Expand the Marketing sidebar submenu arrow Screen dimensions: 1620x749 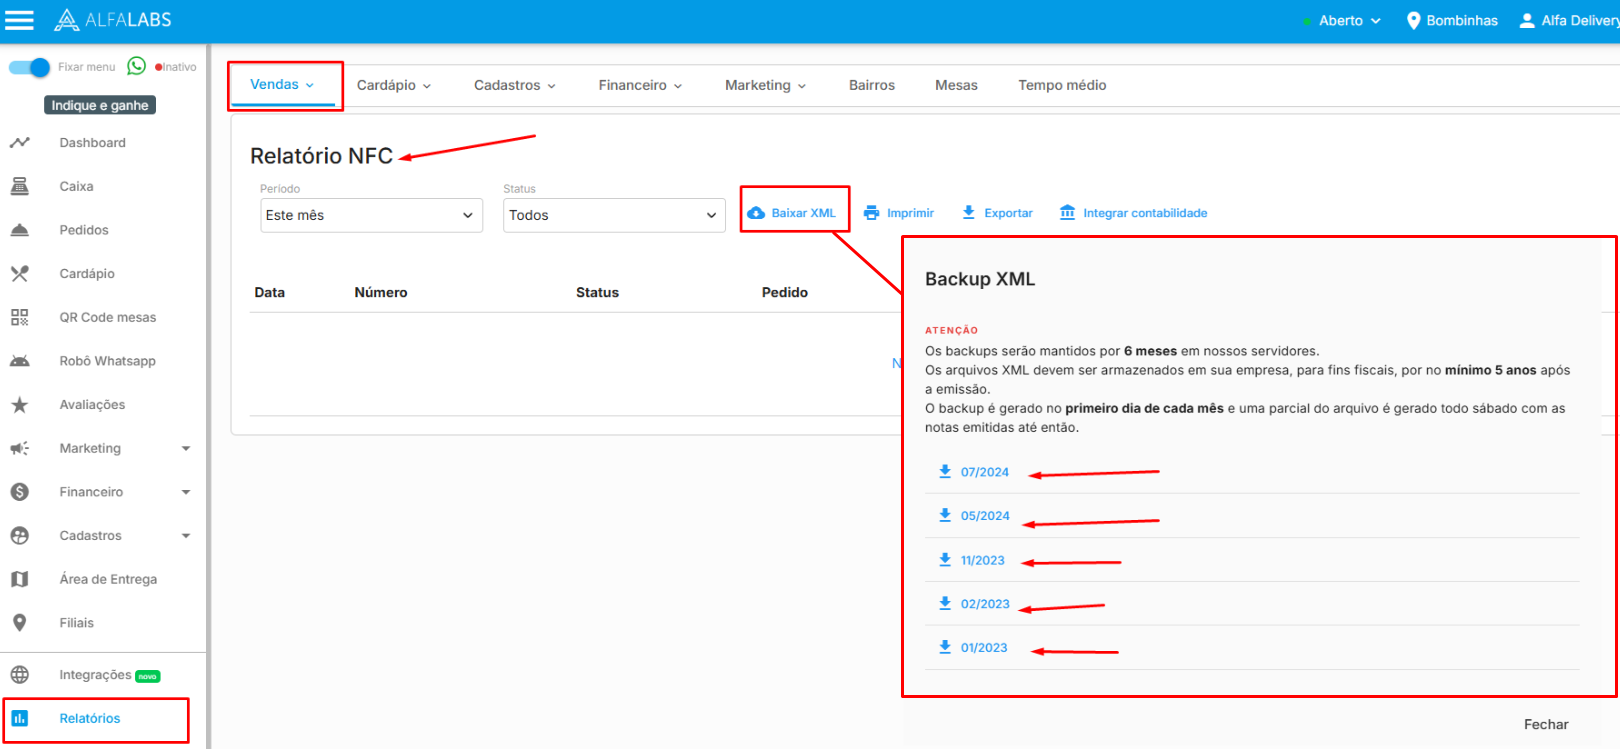(186, 449)
